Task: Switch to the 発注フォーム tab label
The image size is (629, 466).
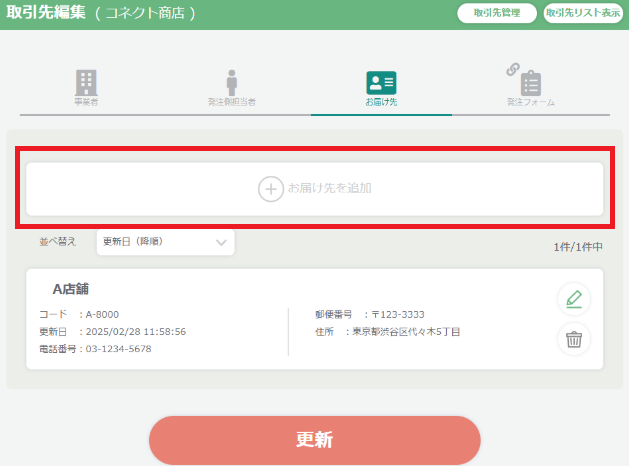Action: (x=530, y=102)
